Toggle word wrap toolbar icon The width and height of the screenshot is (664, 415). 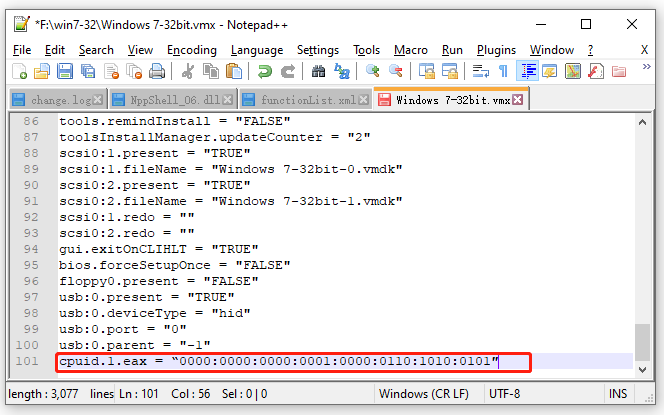(x=481, y=71)
